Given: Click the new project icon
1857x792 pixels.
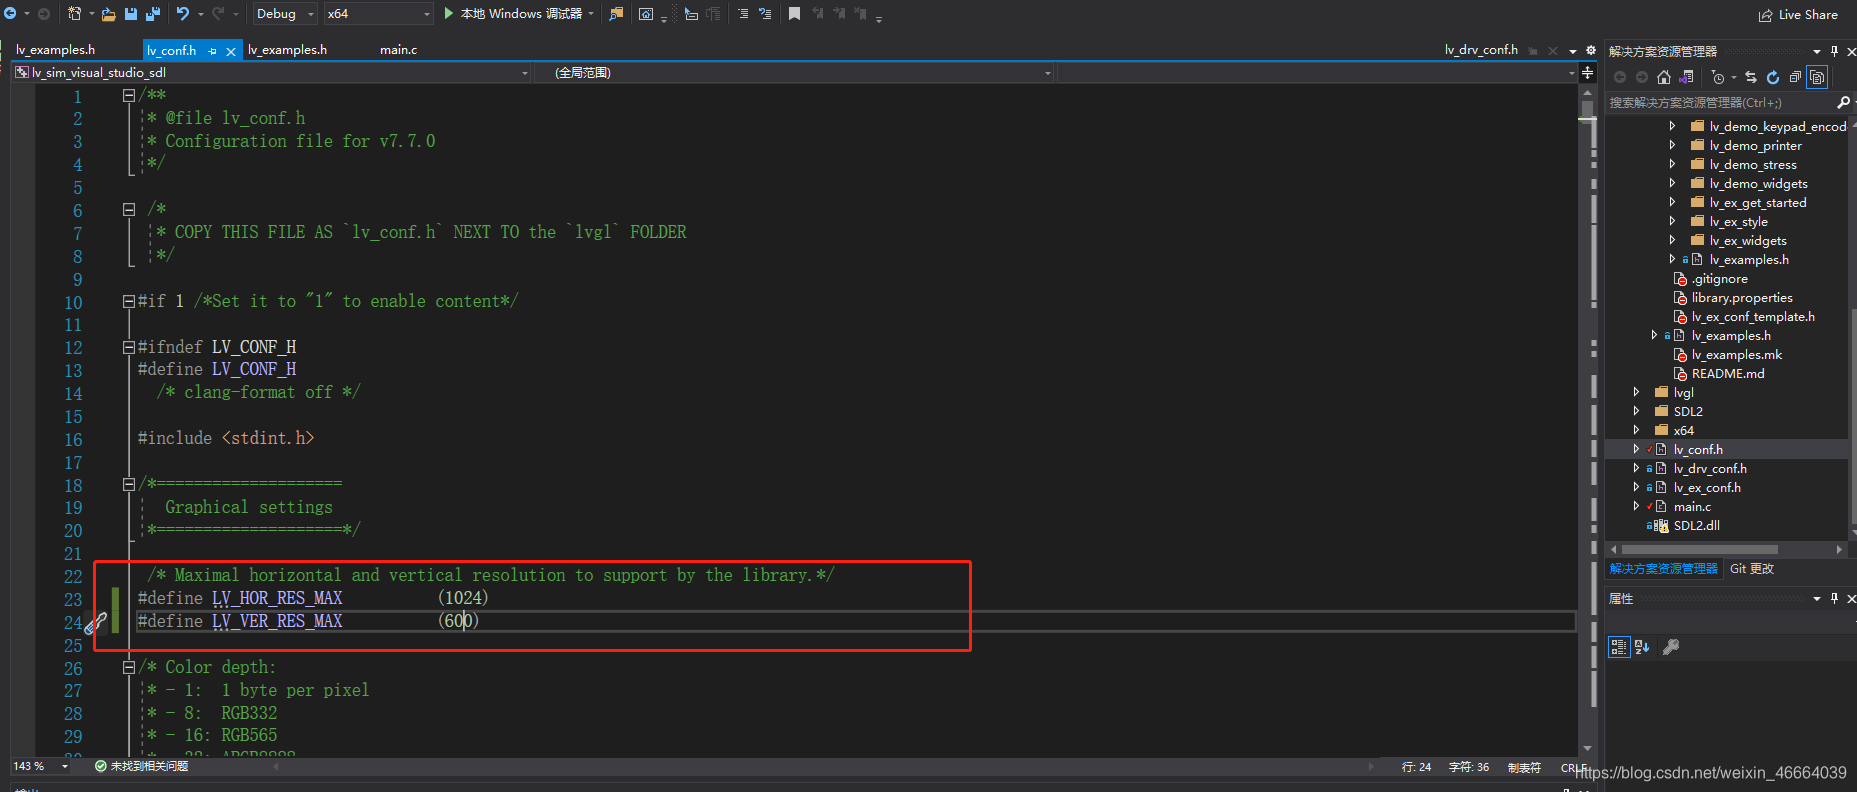Looking at the screenshot, I should tap(75, 14).
